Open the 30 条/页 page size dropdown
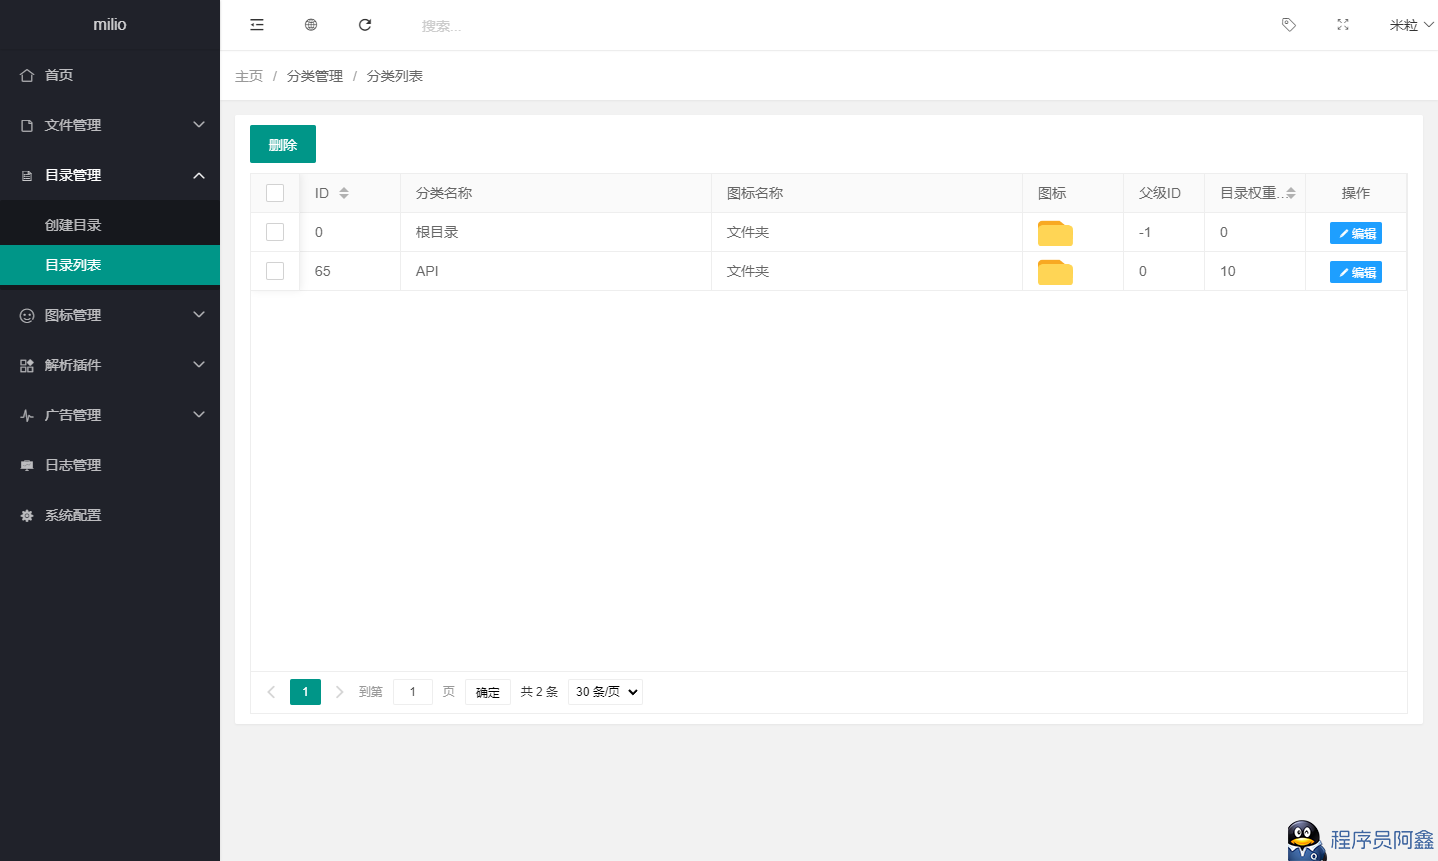The image size is (1438, 861). 605,692
